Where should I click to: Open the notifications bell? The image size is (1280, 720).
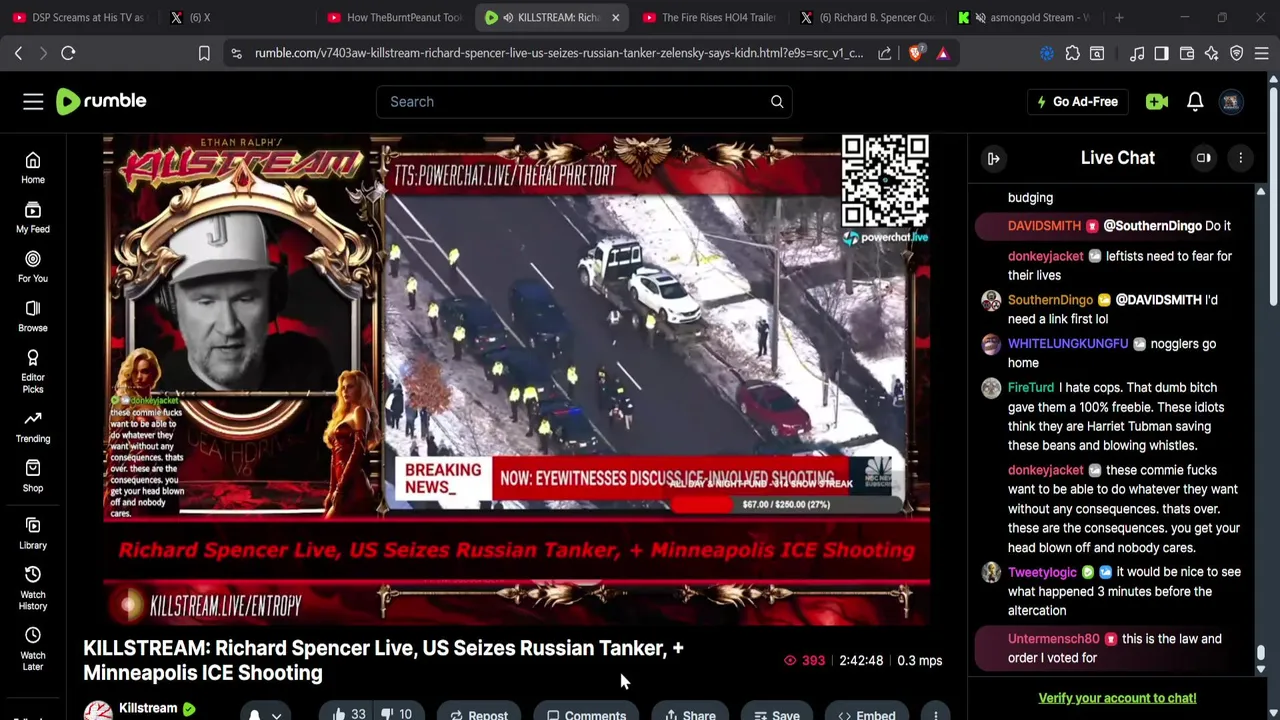click(x=1195, y=101)
